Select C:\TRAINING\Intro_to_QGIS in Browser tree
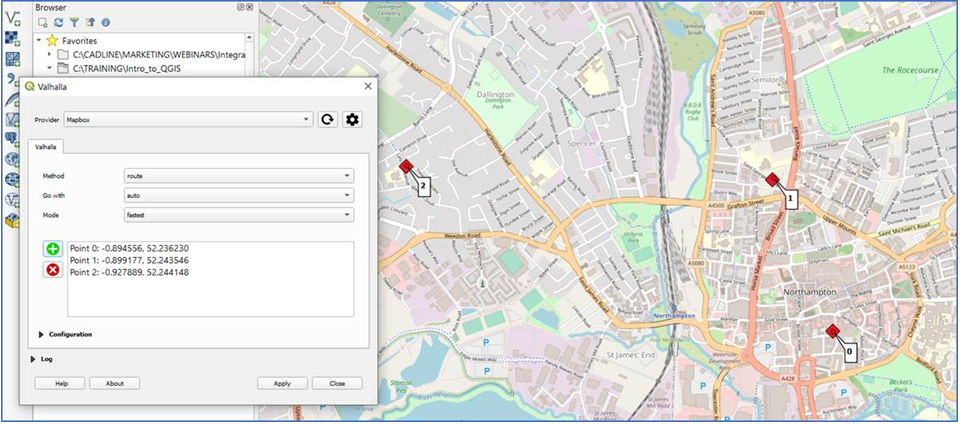This screenshot has height=425, width=960. [x=127, y=69]
